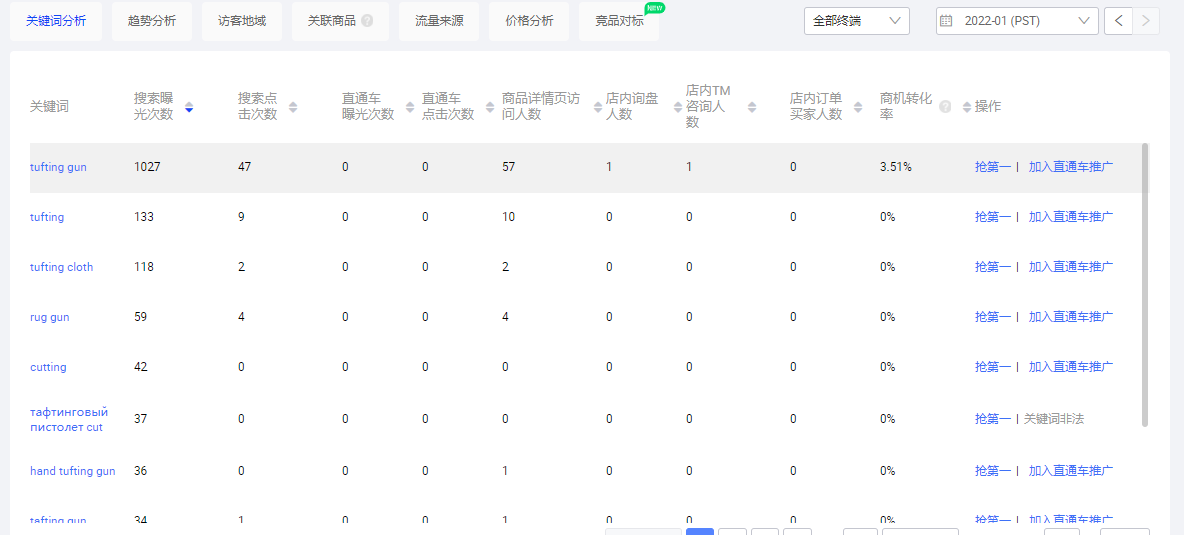The width and height of the screenshot is (1184, 535).
Task: Open the 访客地域 tab
Action: [242, 21]
